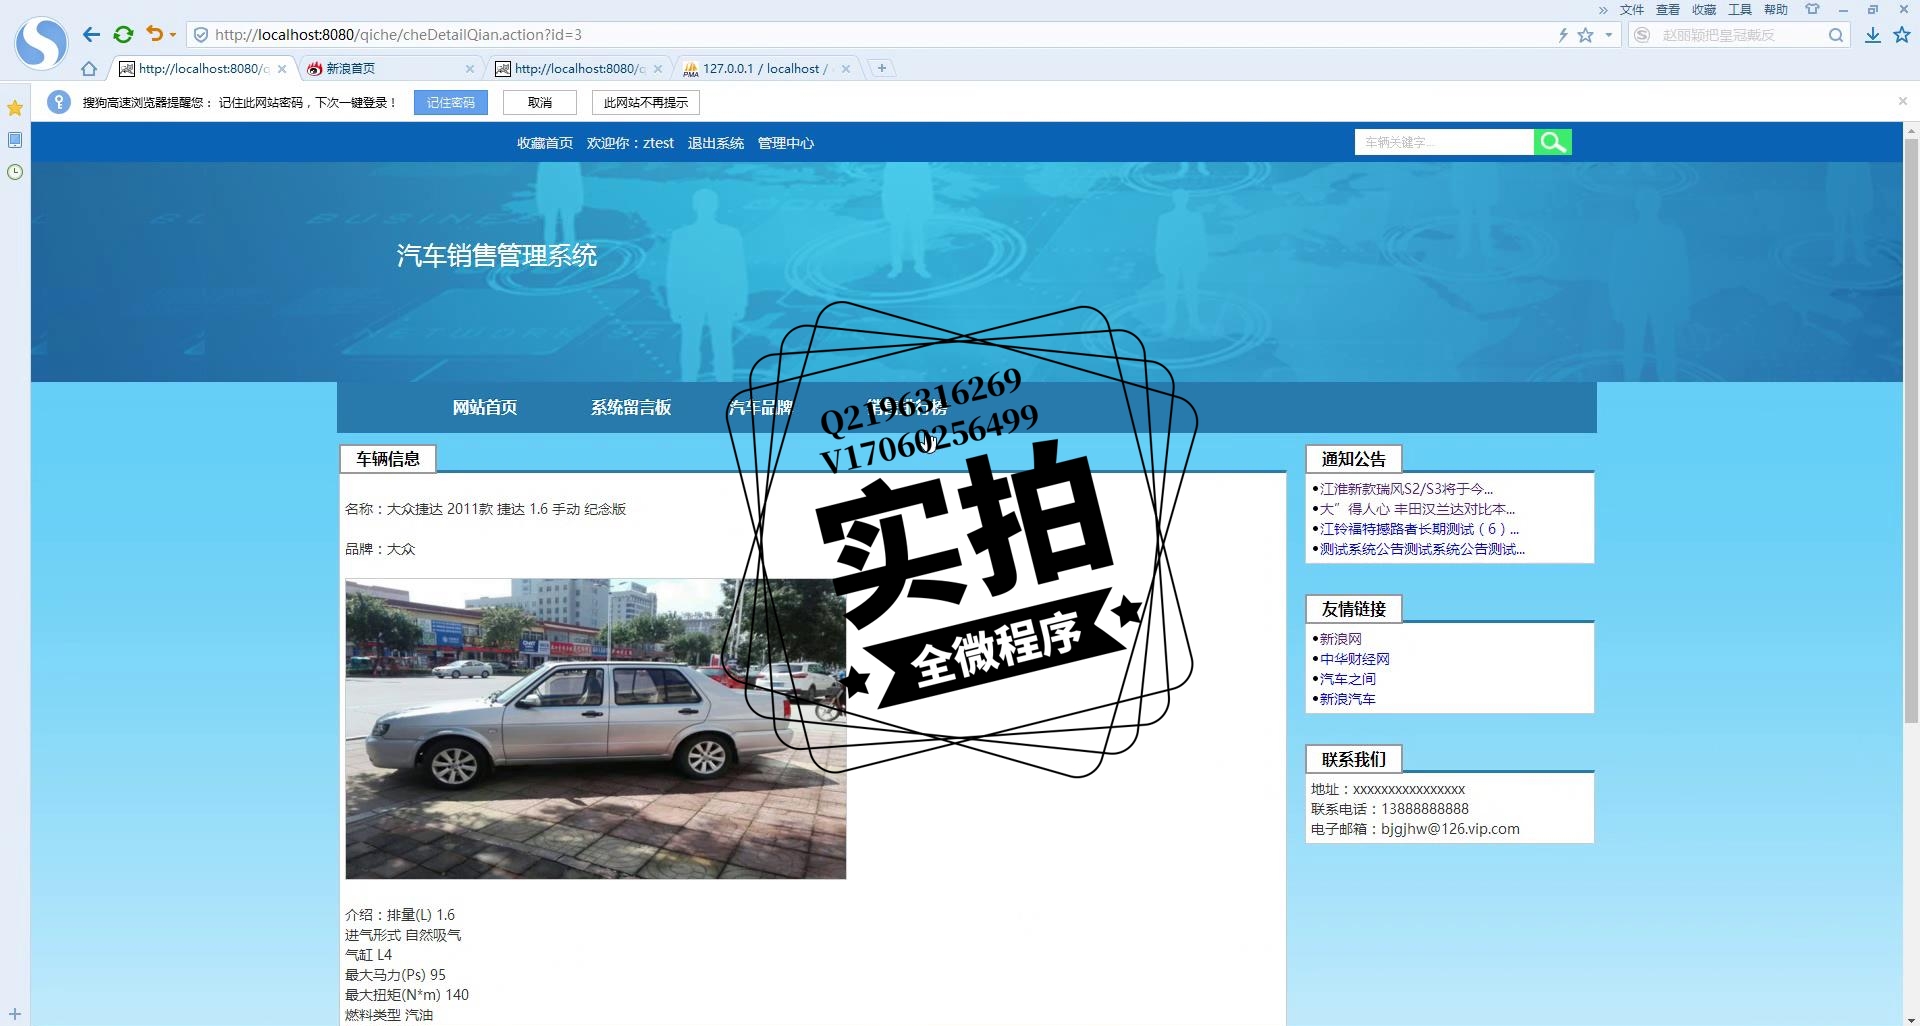Viewport: 1920px width, 1026px height.
Task: Click 取消 on the password prompt
Action: click(540, 103)
